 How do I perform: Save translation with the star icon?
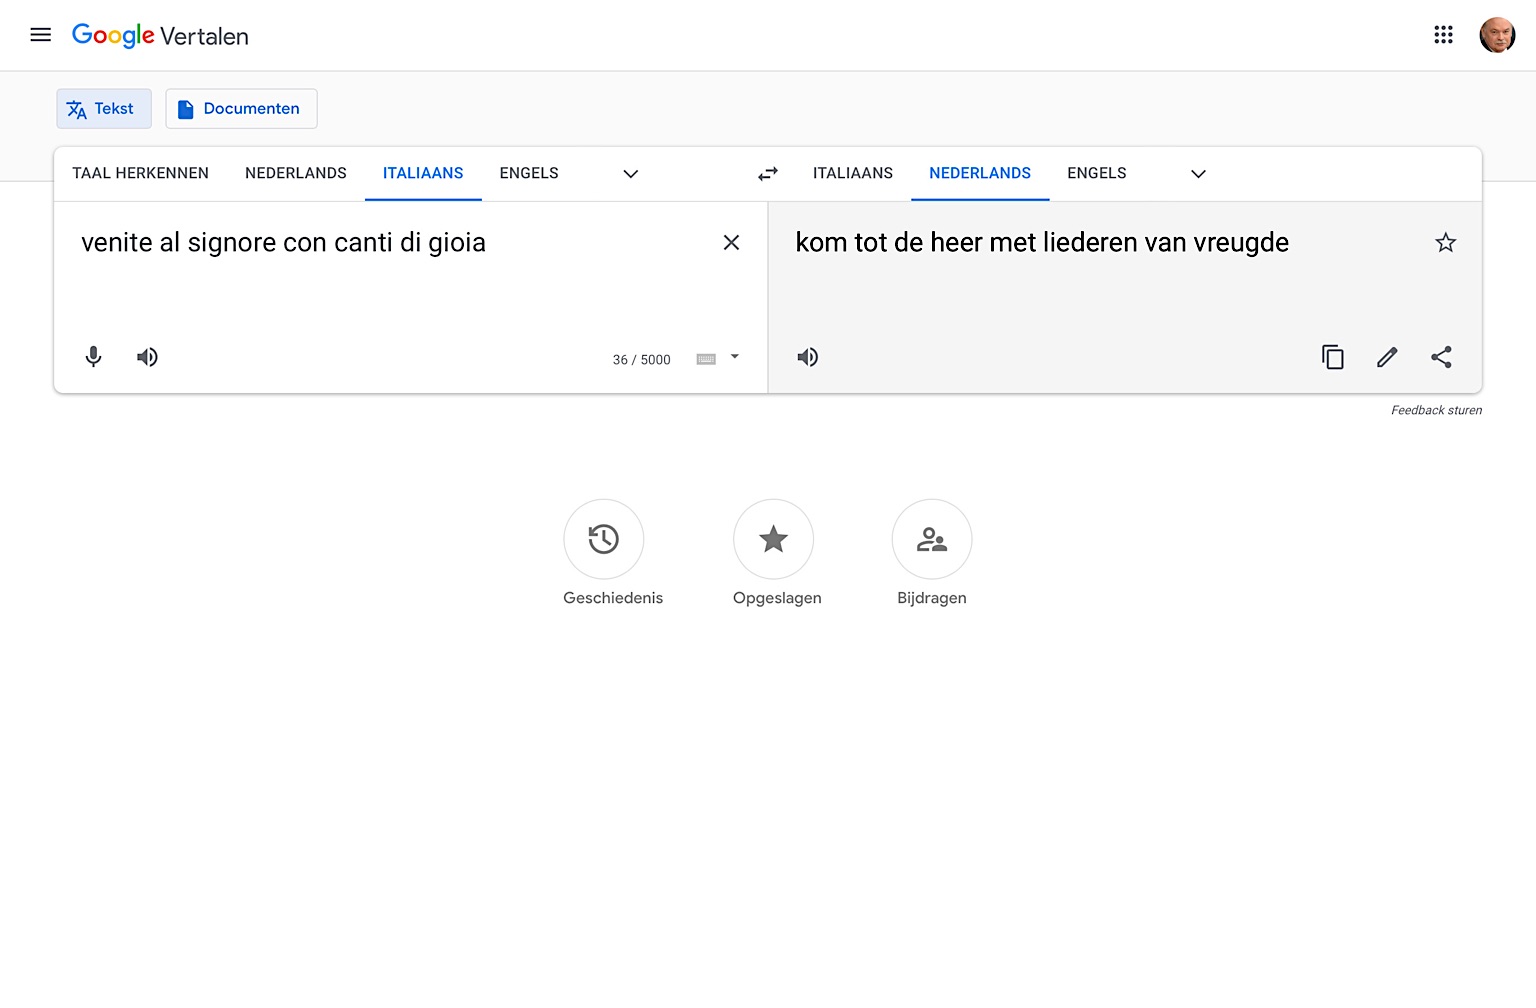[1445, 243]
